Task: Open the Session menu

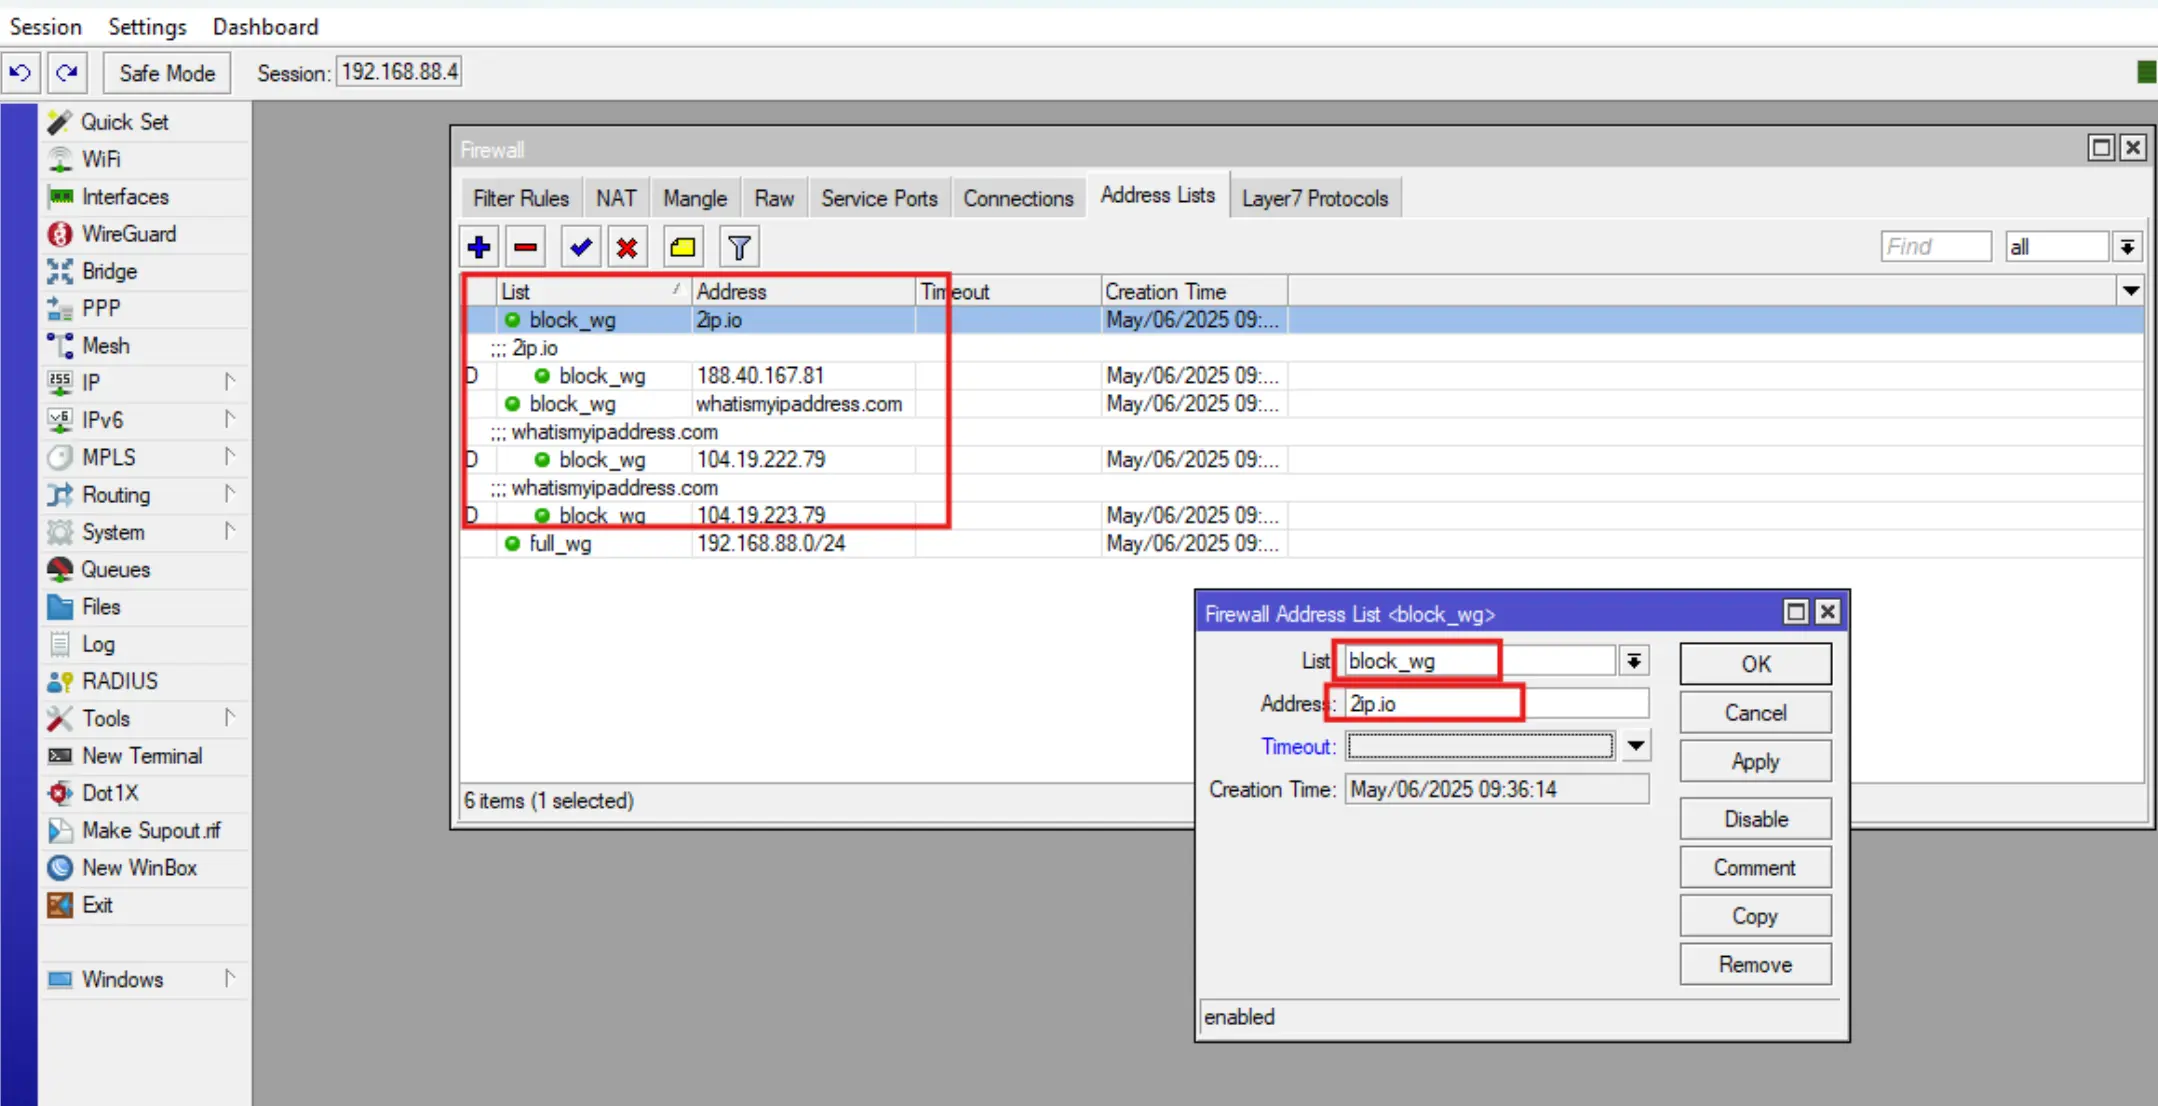Action: pyautogui.click(x=45, y=27)
